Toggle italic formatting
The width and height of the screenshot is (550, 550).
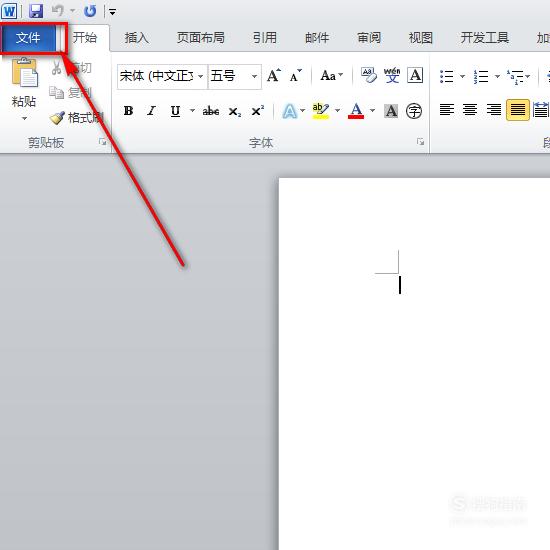point(152,111)
